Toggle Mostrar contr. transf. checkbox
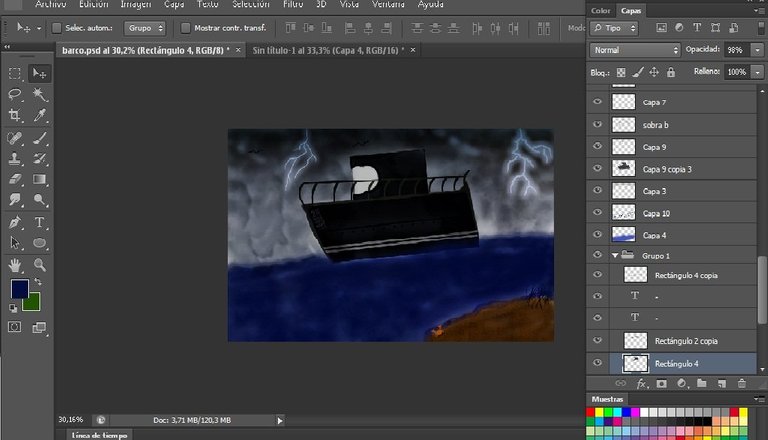 point(186,28)
